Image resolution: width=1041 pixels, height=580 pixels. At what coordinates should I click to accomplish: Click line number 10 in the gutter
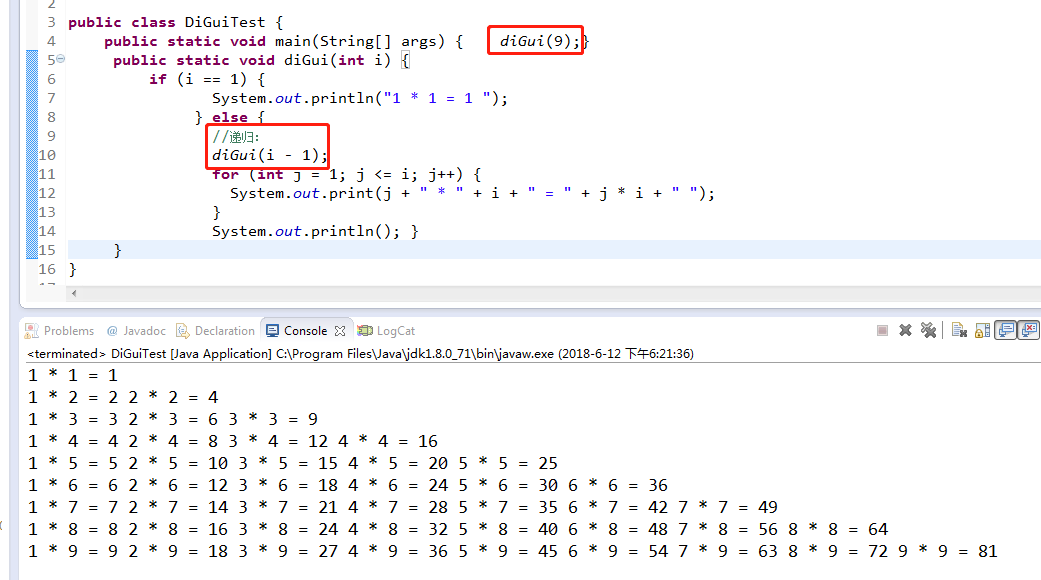(x=46, y=155)
